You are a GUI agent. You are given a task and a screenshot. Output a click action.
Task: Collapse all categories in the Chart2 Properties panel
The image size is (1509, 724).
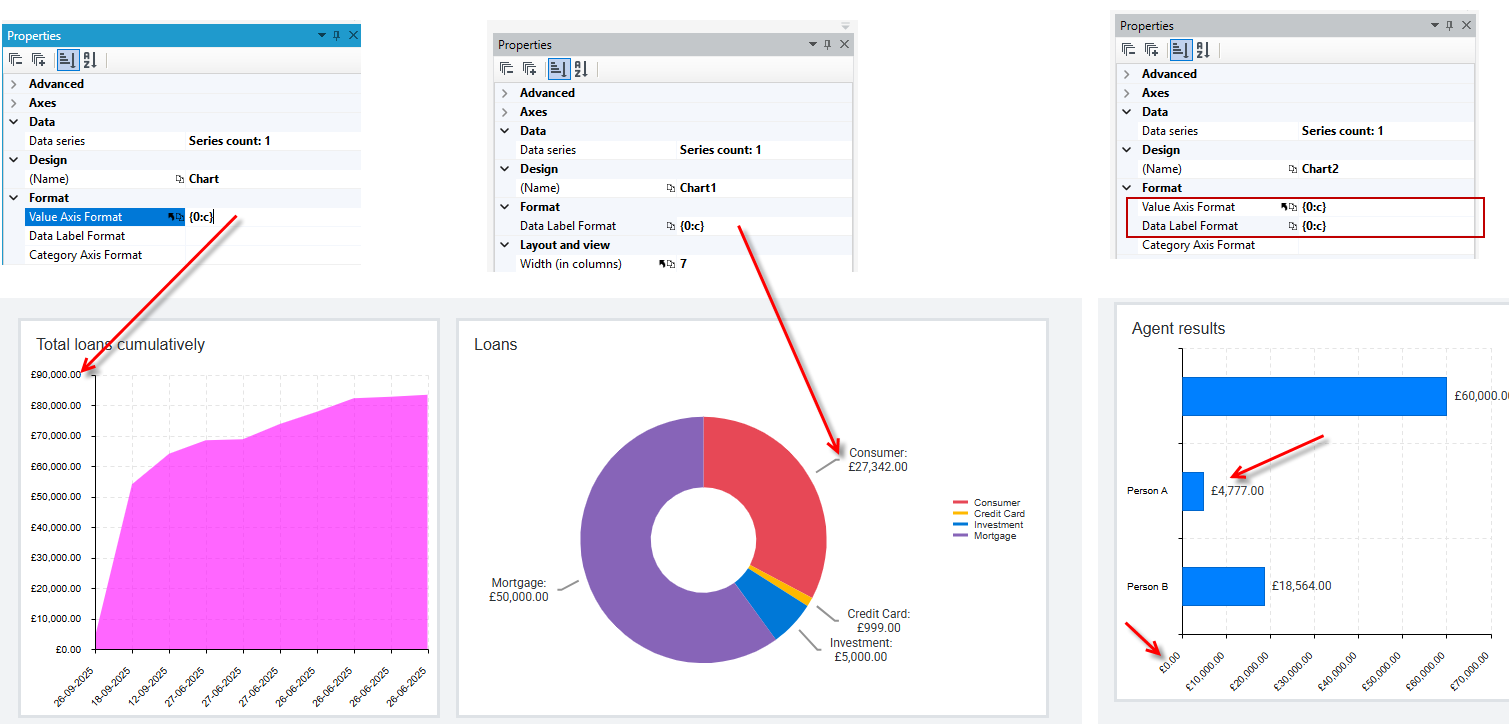(x=1128, y=50)
